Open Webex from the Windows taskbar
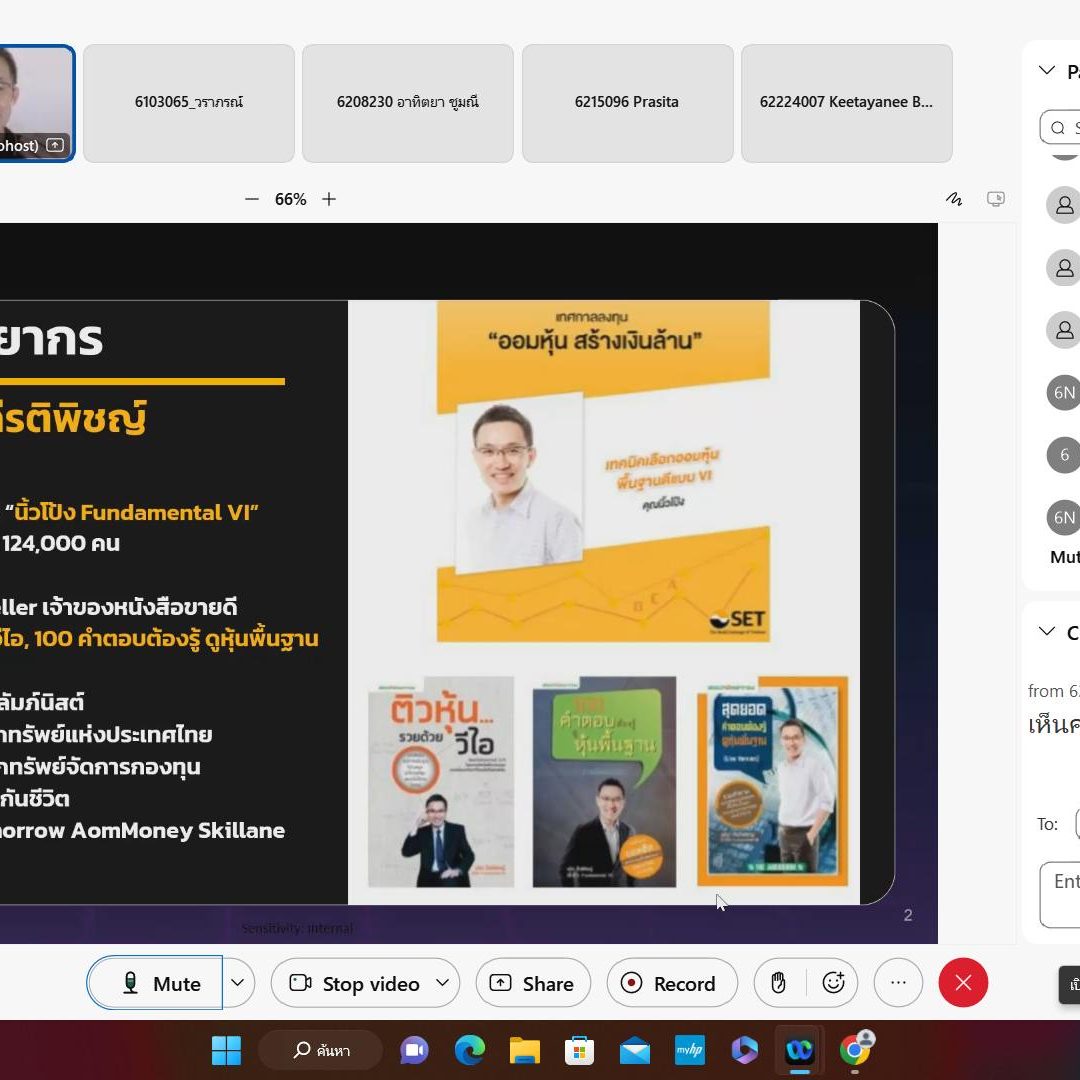The width and height of the screenshot is (1080, 1080). tap(799, 1050)
